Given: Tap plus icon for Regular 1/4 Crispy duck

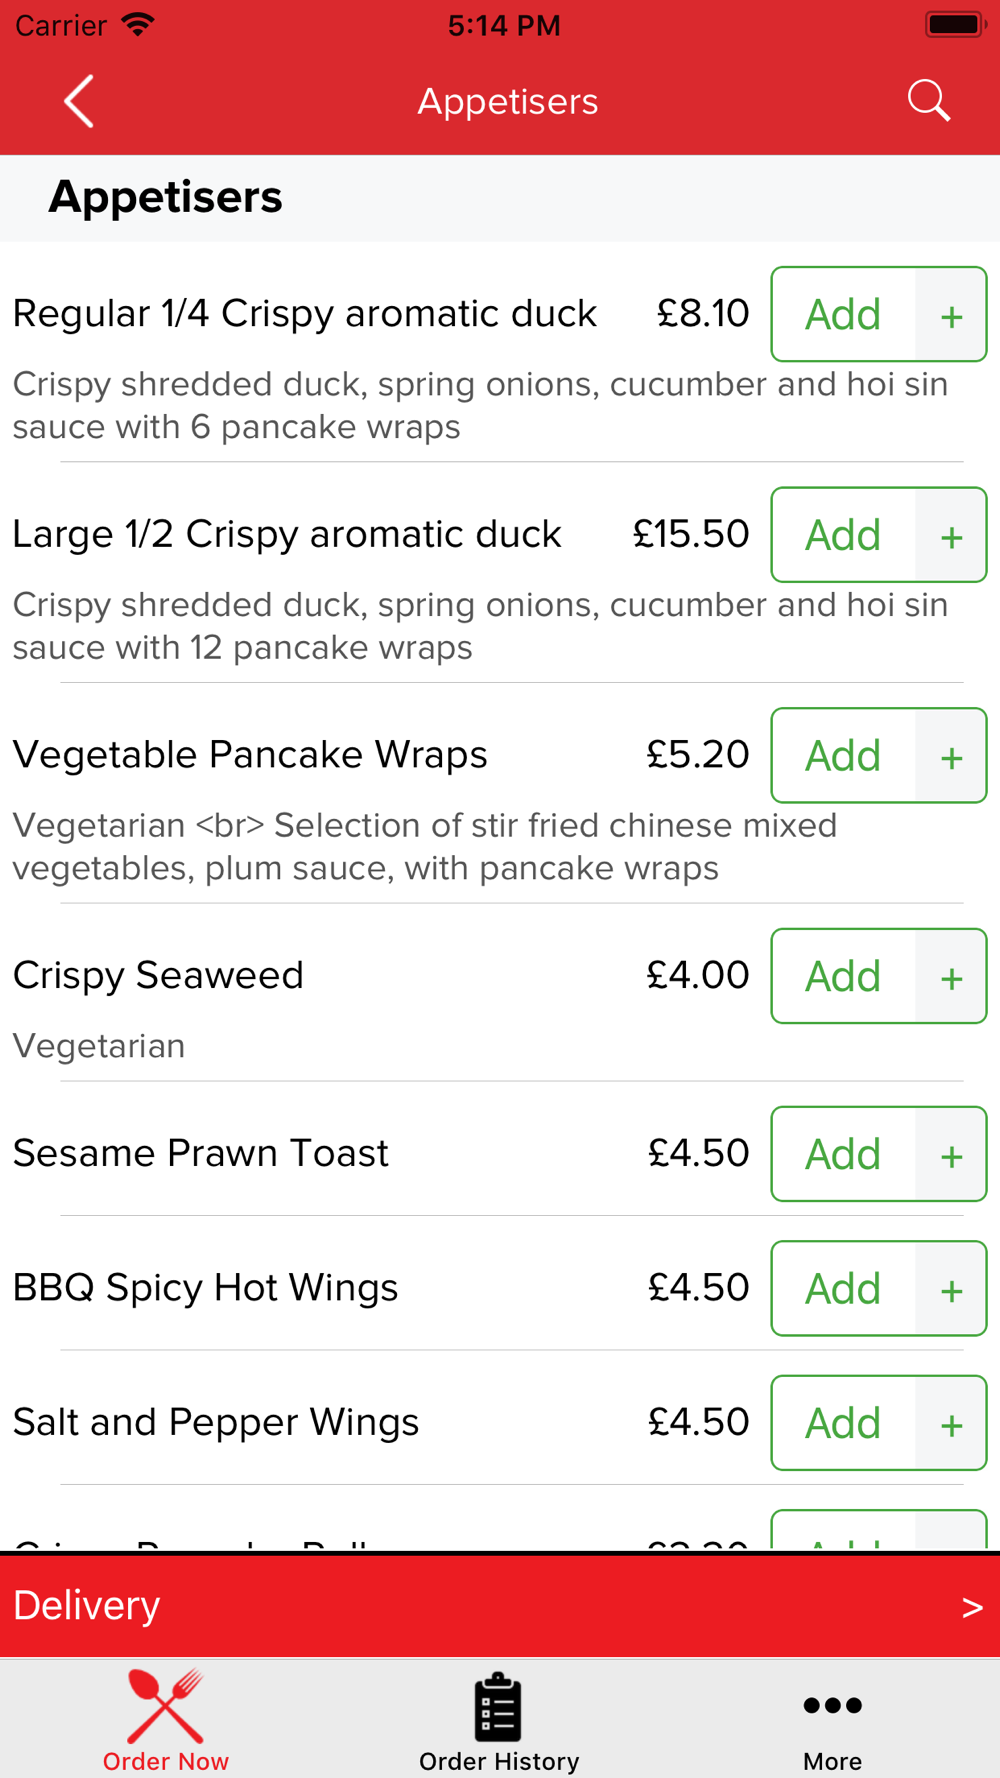Looking at the screenshot, I should (x=951, y=316).
